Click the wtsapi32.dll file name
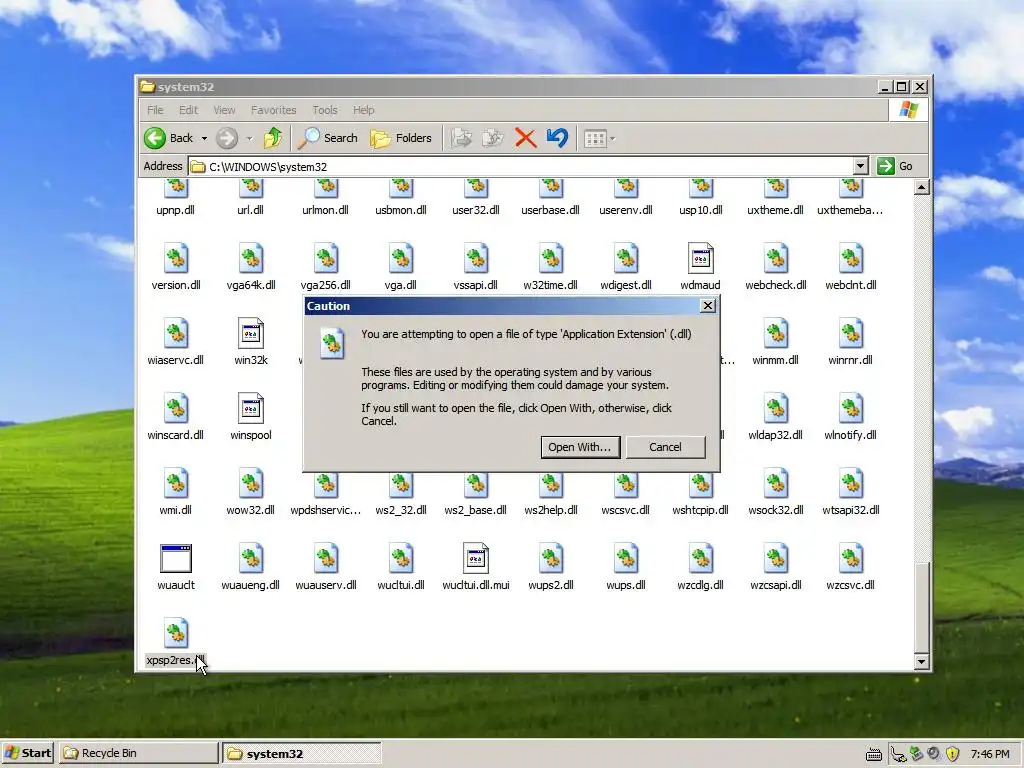This screenshot has width=1024, height=768. (x=850, y=510)
